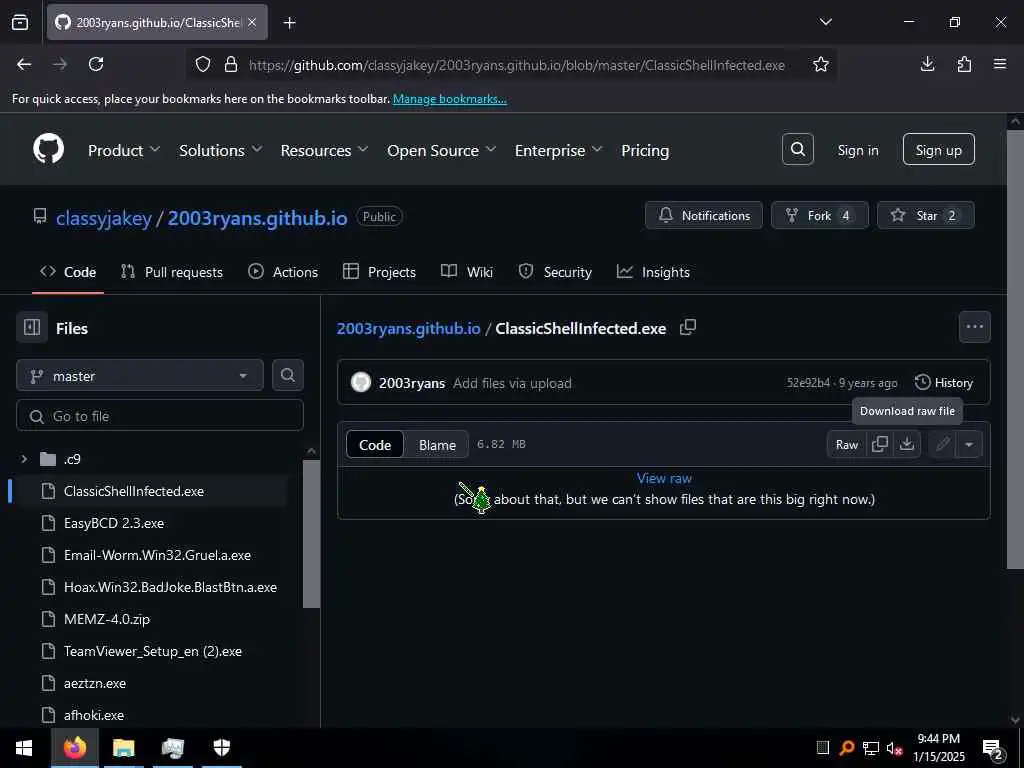Go back to the previous page
Image resolution: width=1024 pixels, height=768 pixels.
24,64
